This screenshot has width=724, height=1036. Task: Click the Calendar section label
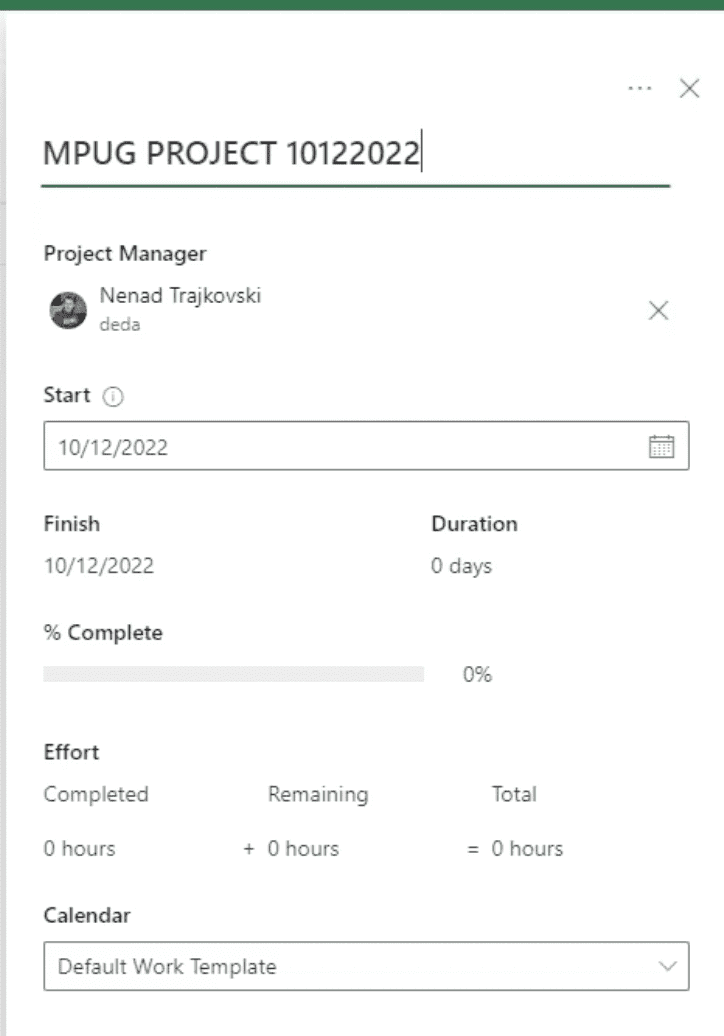[x=87, y=915]
